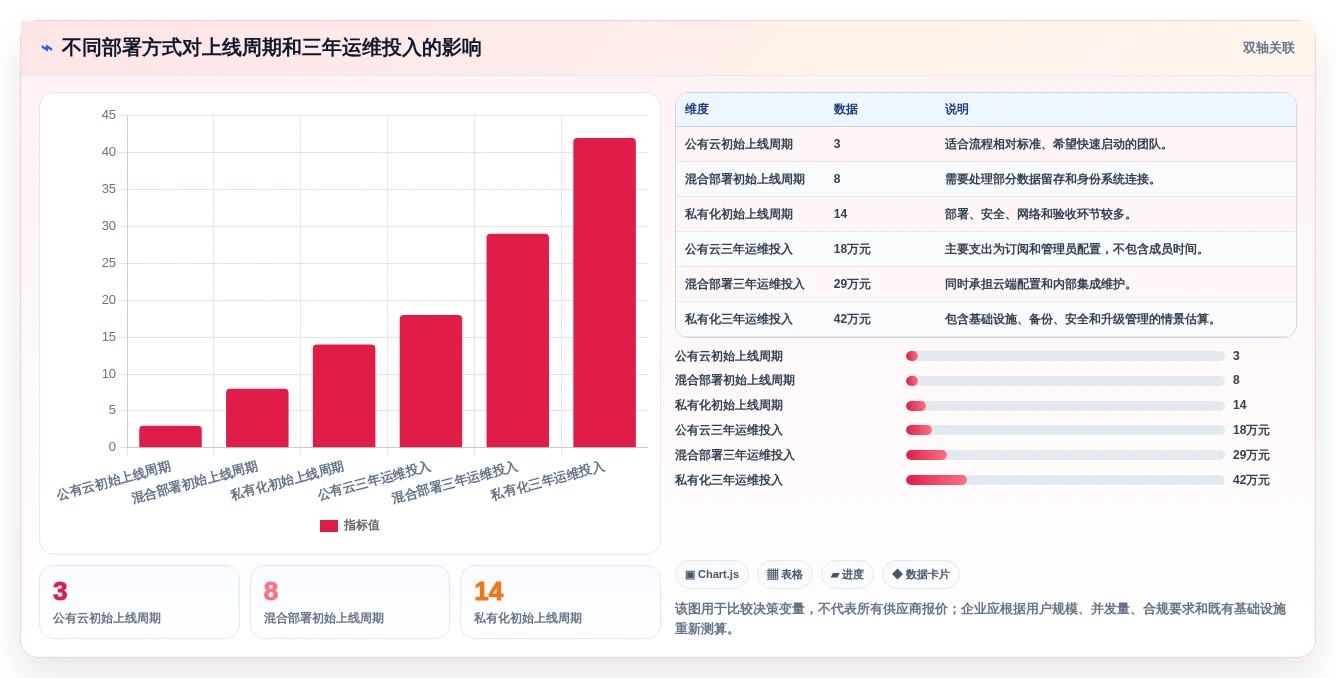Click progress bar for 公有云三年运维投入
This screenshot has width=1336, height=678.
pos(1065,430)
